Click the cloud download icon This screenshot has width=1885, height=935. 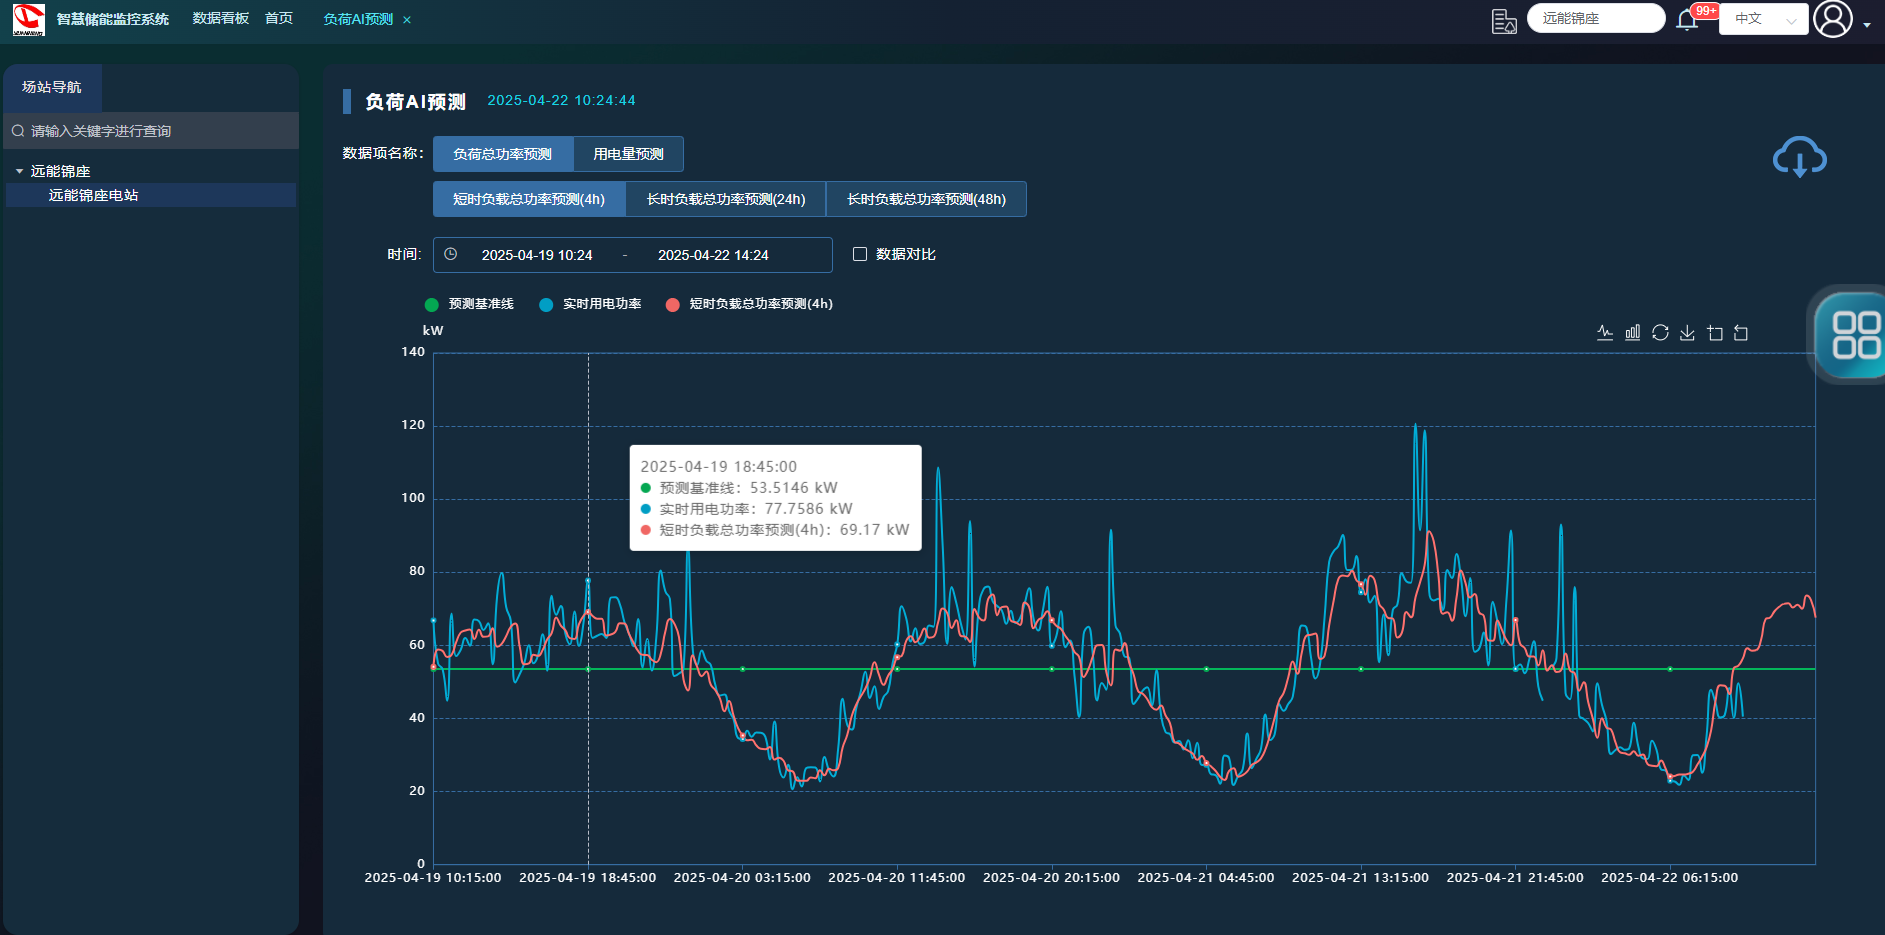tap(1799, 157)
